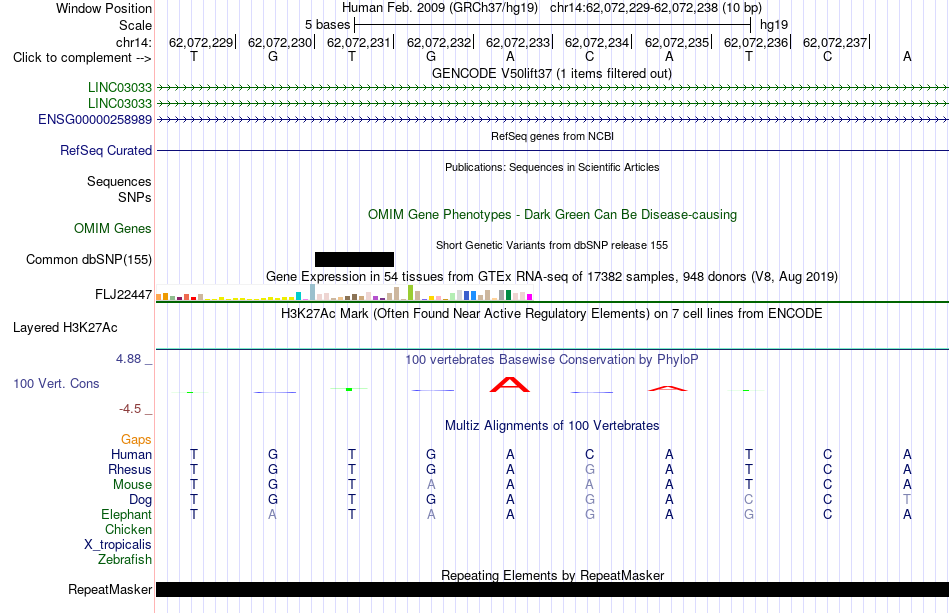The image size is (950, 613).
Task: Click coordinate label 62,072,233
Action: (x=518, y=42)
